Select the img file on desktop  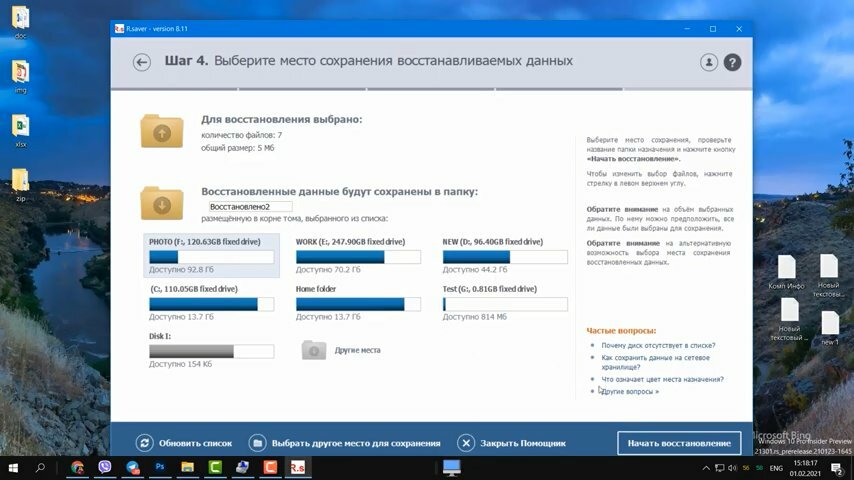[21, 76]
